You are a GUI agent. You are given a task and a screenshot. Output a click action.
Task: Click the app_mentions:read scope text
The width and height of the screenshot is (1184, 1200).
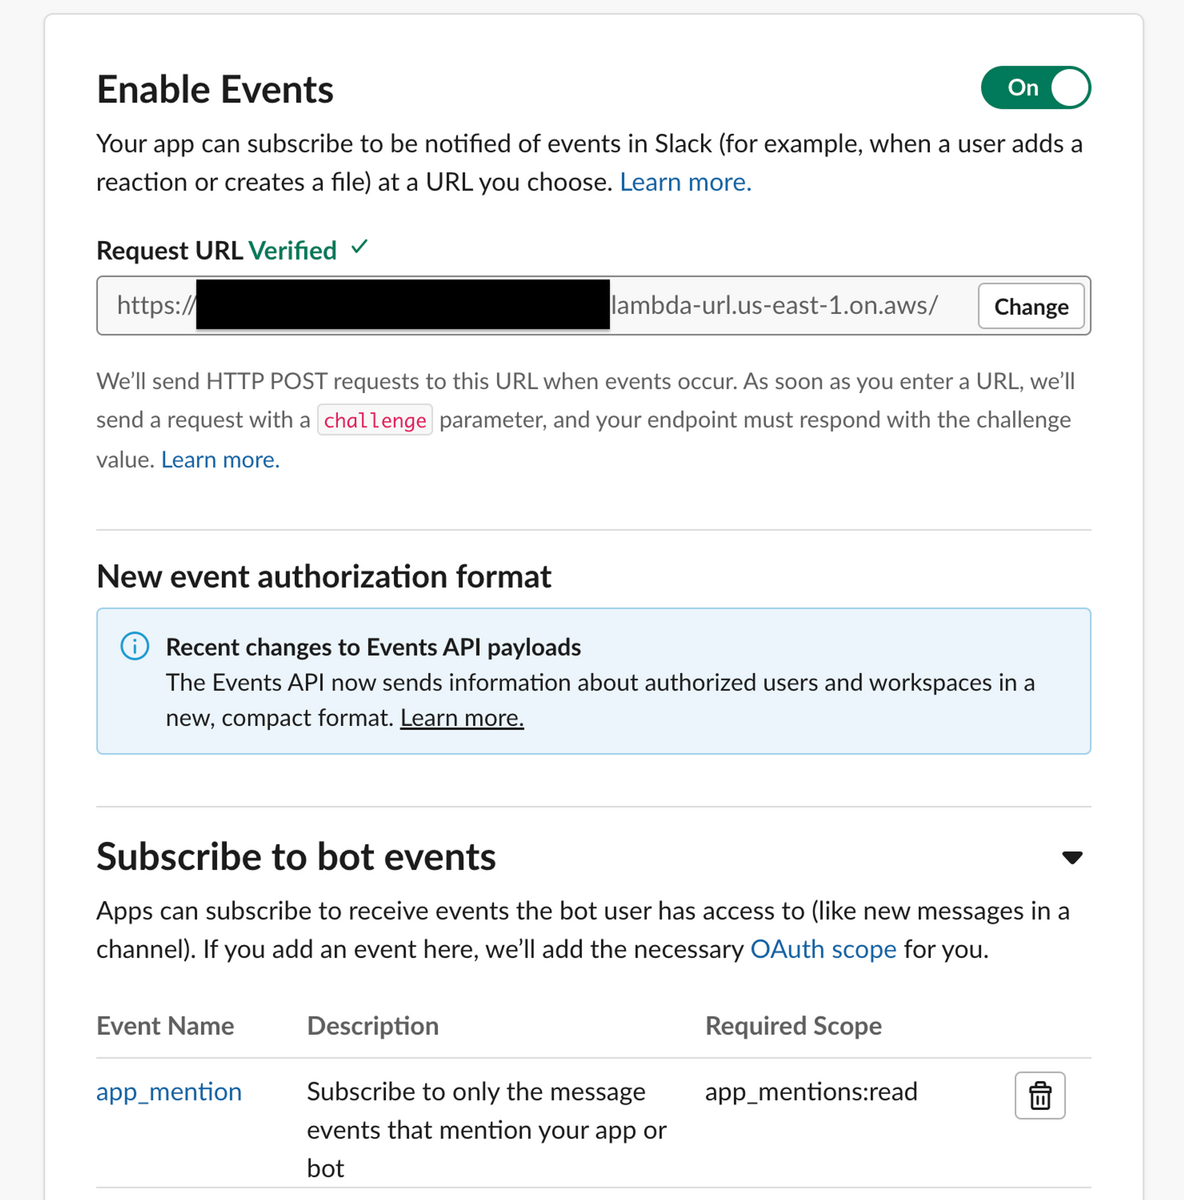click(811, 1092)
